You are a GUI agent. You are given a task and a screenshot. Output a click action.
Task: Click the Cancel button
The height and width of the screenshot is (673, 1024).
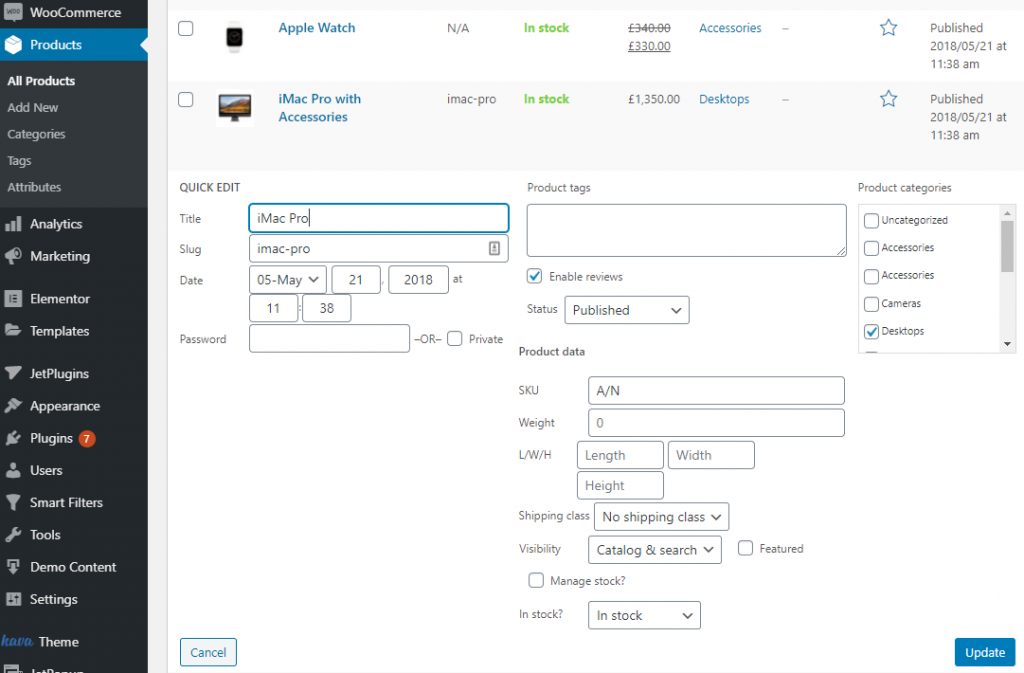[x=208, y=652]
